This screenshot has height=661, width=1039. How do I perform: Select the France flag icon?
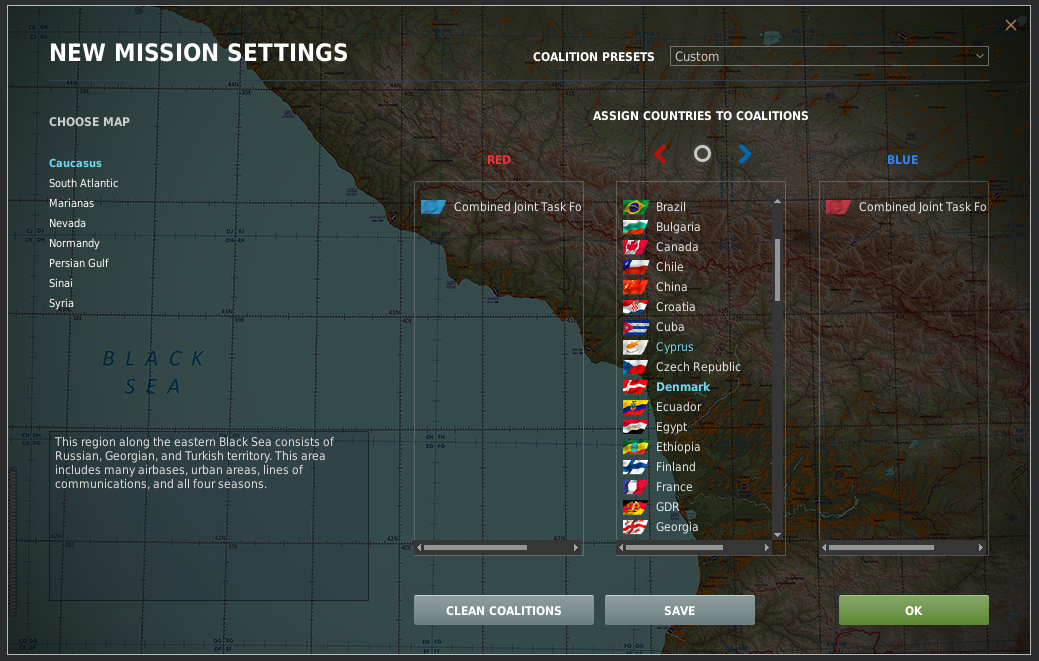635,487
